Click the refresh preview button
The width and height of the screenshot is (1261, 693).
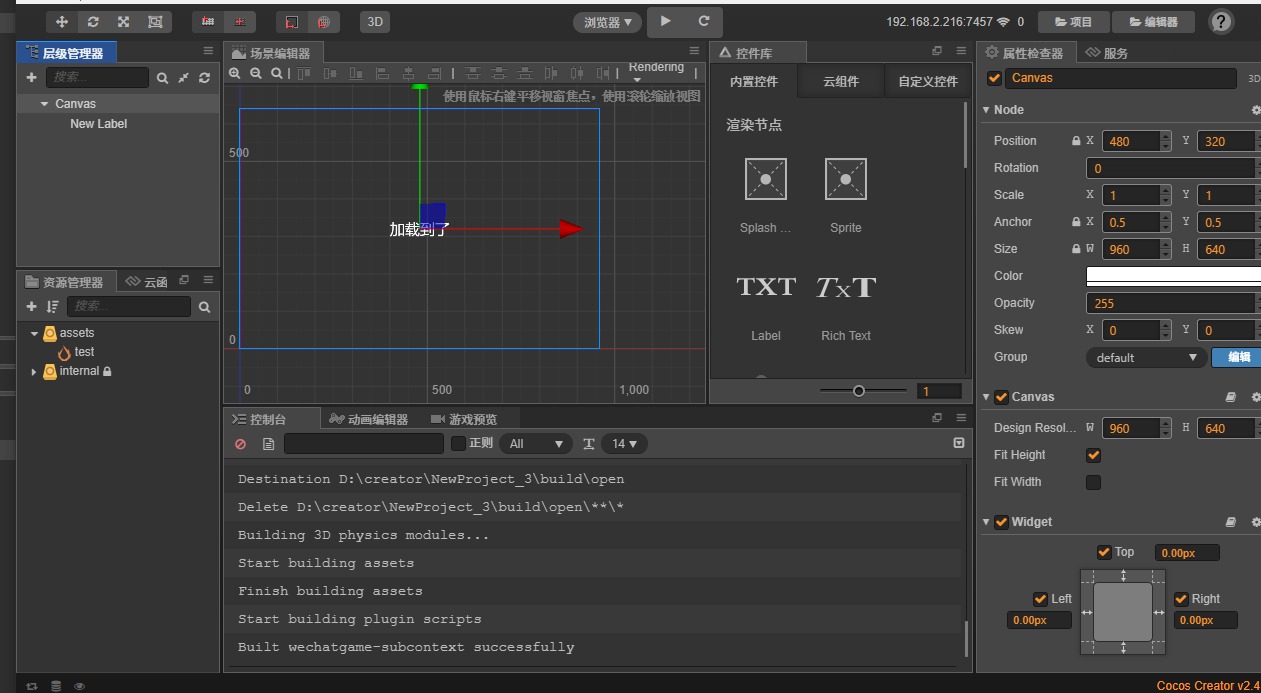click(x=704, y=21)
